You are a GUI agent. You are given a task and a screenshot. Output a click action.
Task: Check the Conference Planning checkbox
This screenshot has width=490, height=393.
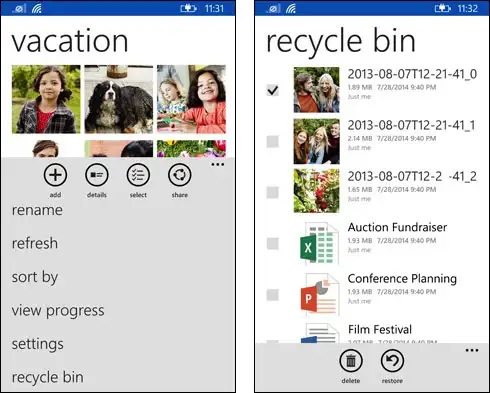click(273, 295)
